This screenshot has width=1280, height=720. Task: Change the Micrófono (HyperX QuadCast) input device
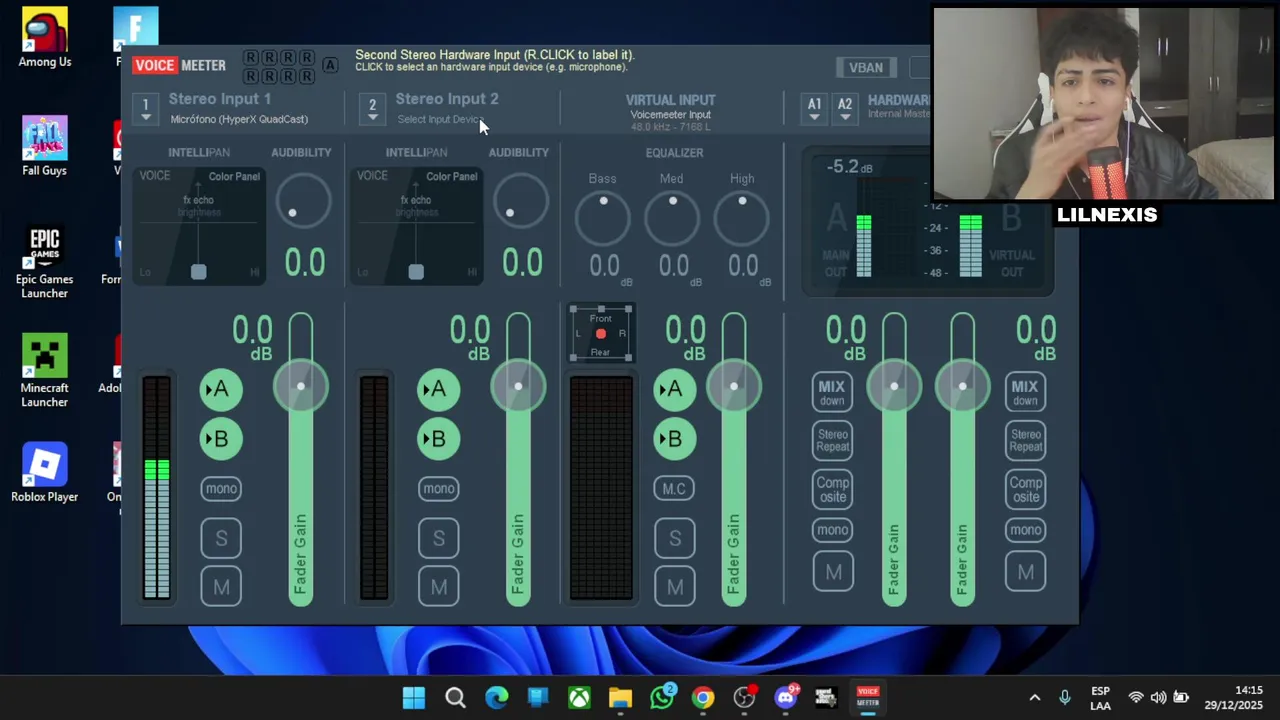239,119
